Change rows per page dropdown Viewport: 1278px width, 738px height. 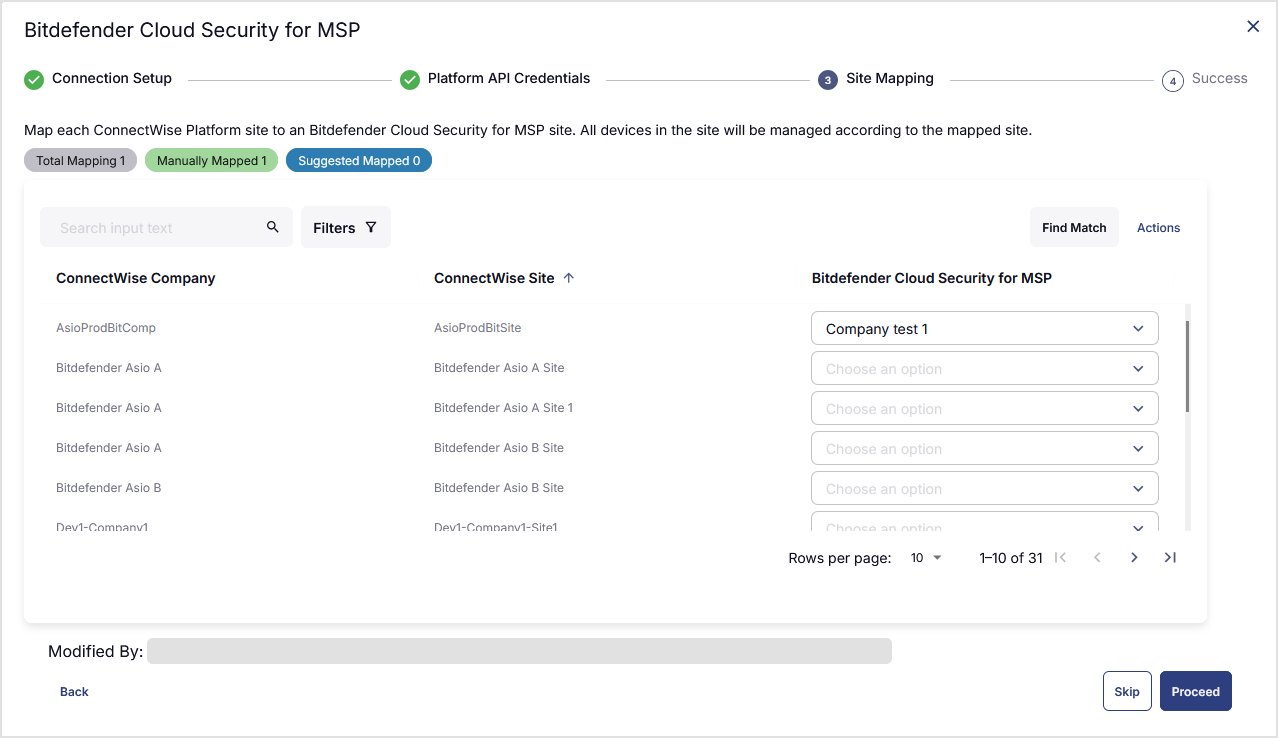[926, 557]
